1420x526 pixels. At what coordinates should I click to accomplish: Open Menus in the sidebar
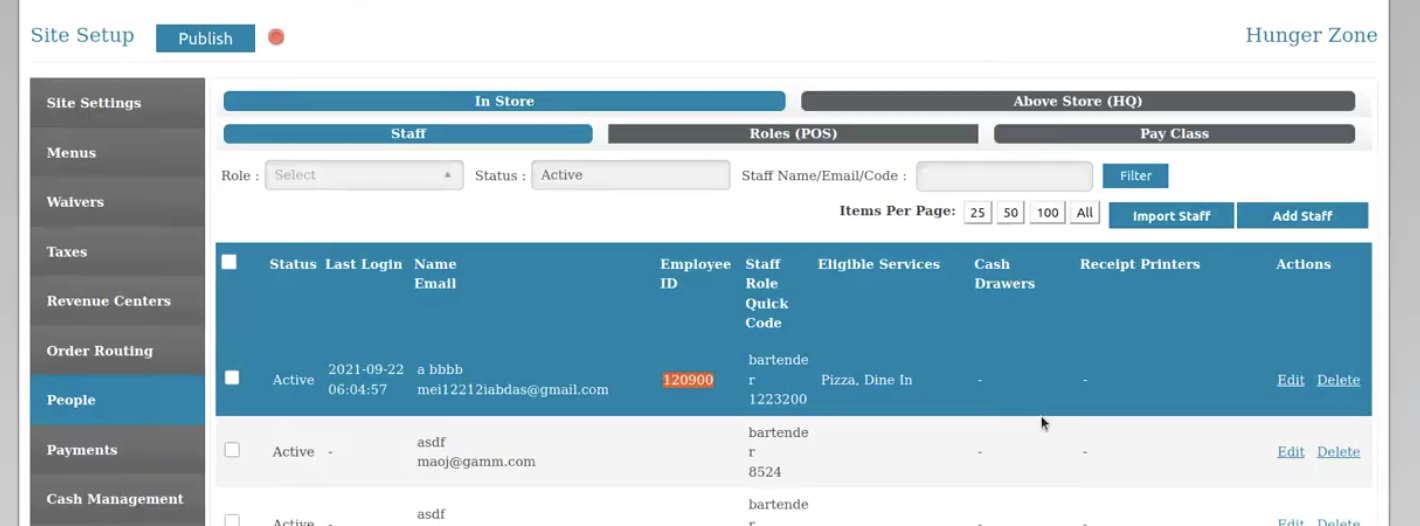click(x=117, y=152)
